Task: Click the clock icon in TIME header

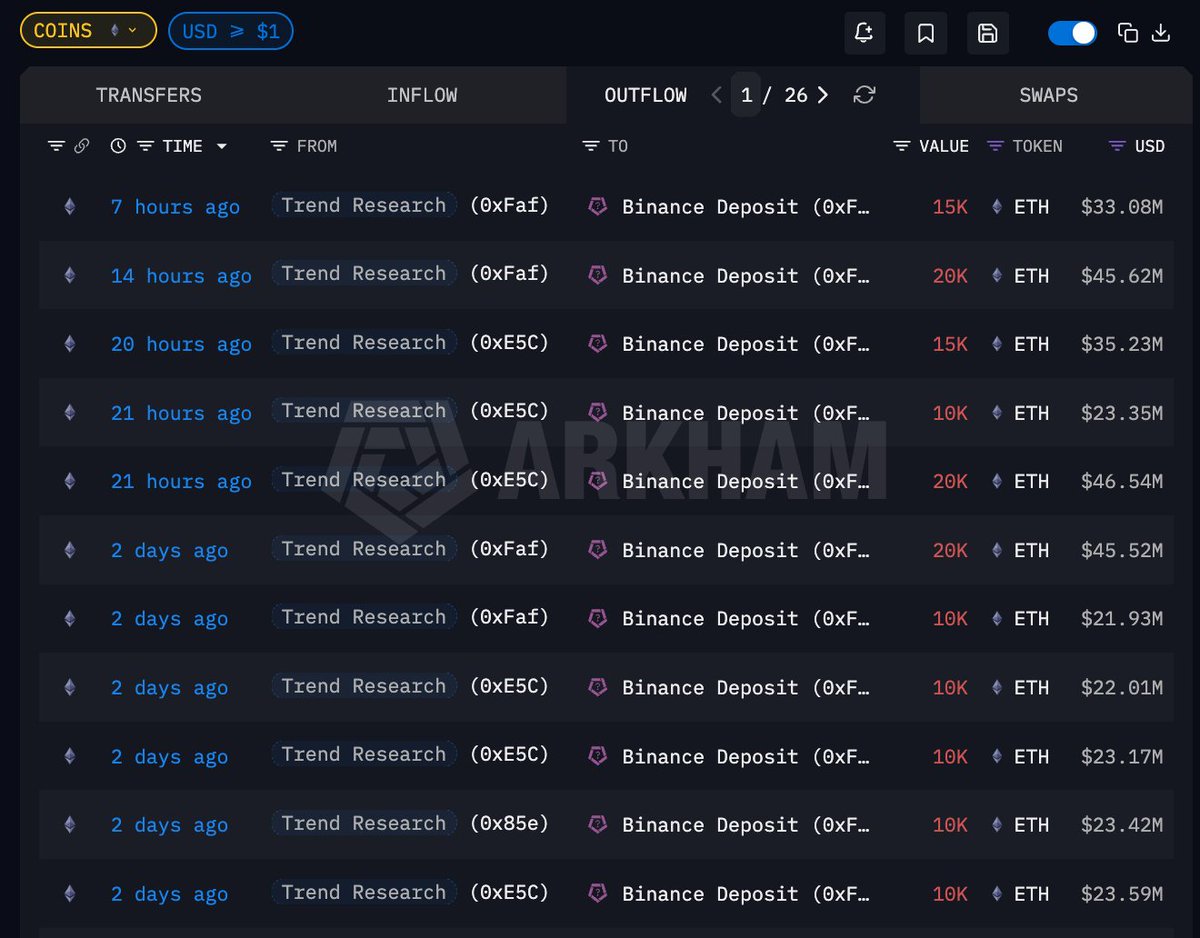Action: tap(118, 146)
